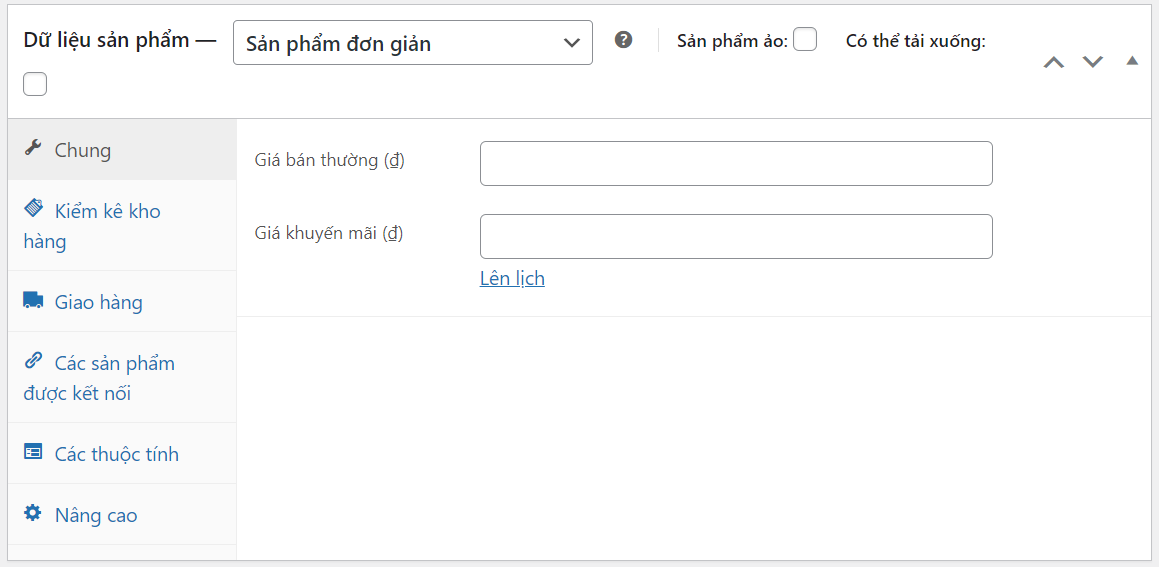Open Các thuộc tính tab
The height and width of the screenshot is (567, 1159).
tap(123, 454)
